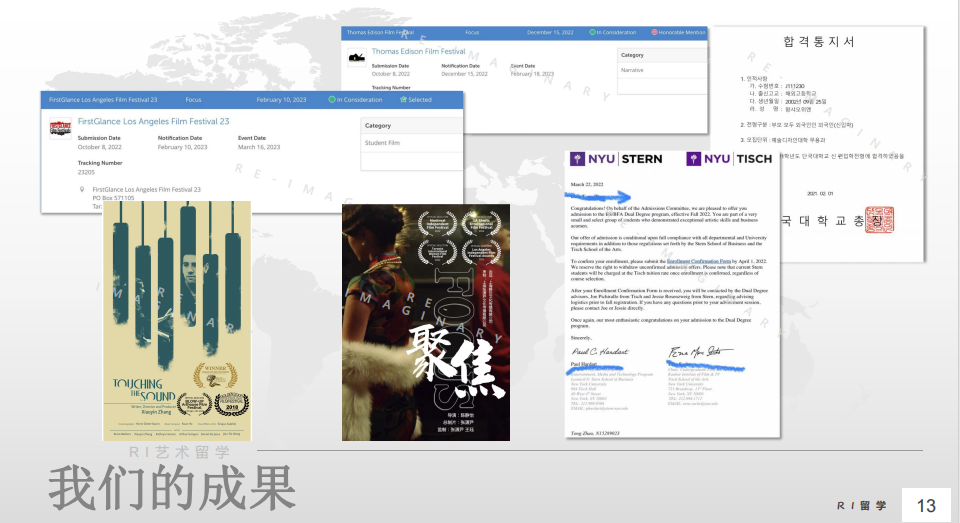Screen dimensions: 960x523
Task: Select the Korean 합격통지서 certificate image
Action: pyautogui.click(x=819, y=144)
